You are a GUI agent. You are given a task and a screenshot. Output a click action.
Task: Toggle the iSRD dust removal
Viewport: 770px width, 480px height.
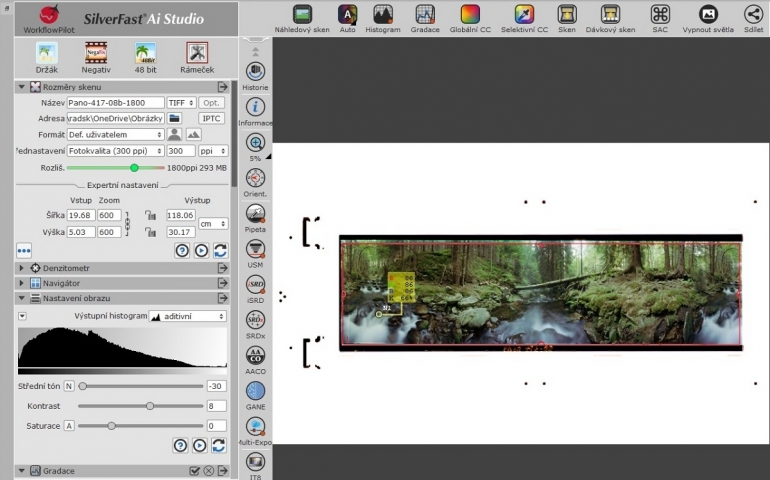255,284
